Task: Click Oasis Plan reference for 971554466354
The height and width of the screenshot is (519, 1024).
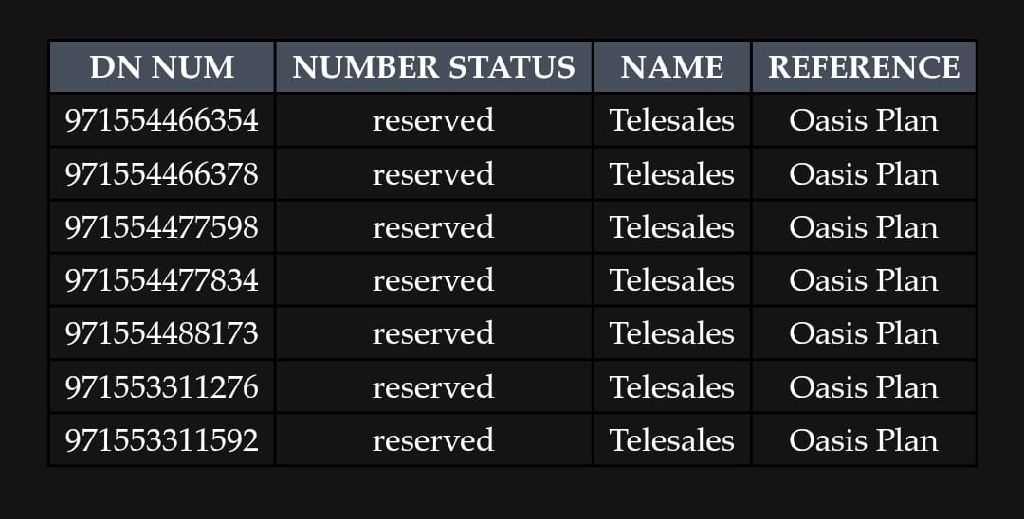Action: point(864,120)
